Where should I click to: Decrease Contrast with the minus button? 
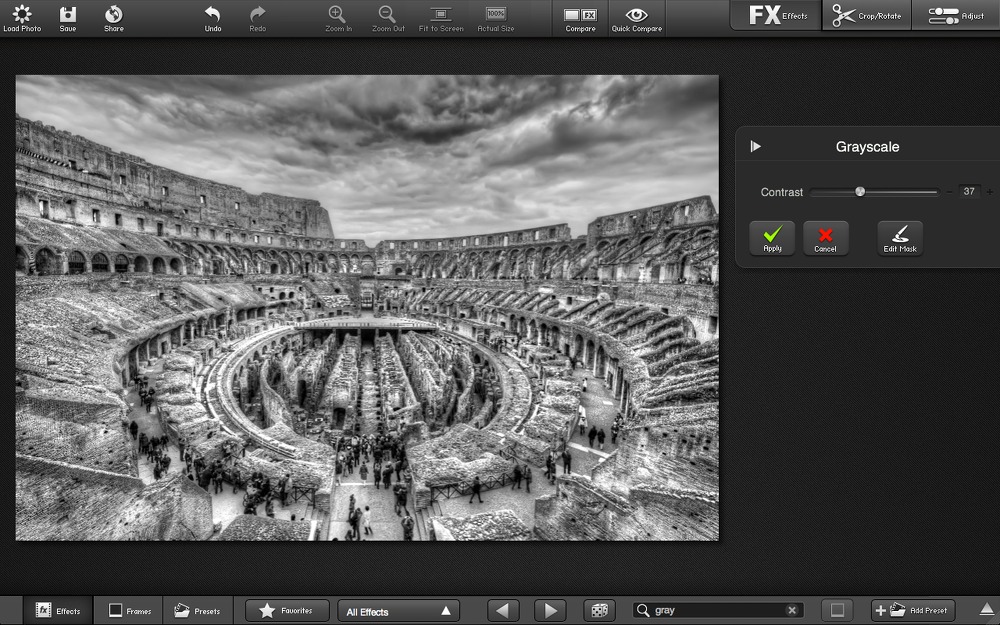point(949,192)
